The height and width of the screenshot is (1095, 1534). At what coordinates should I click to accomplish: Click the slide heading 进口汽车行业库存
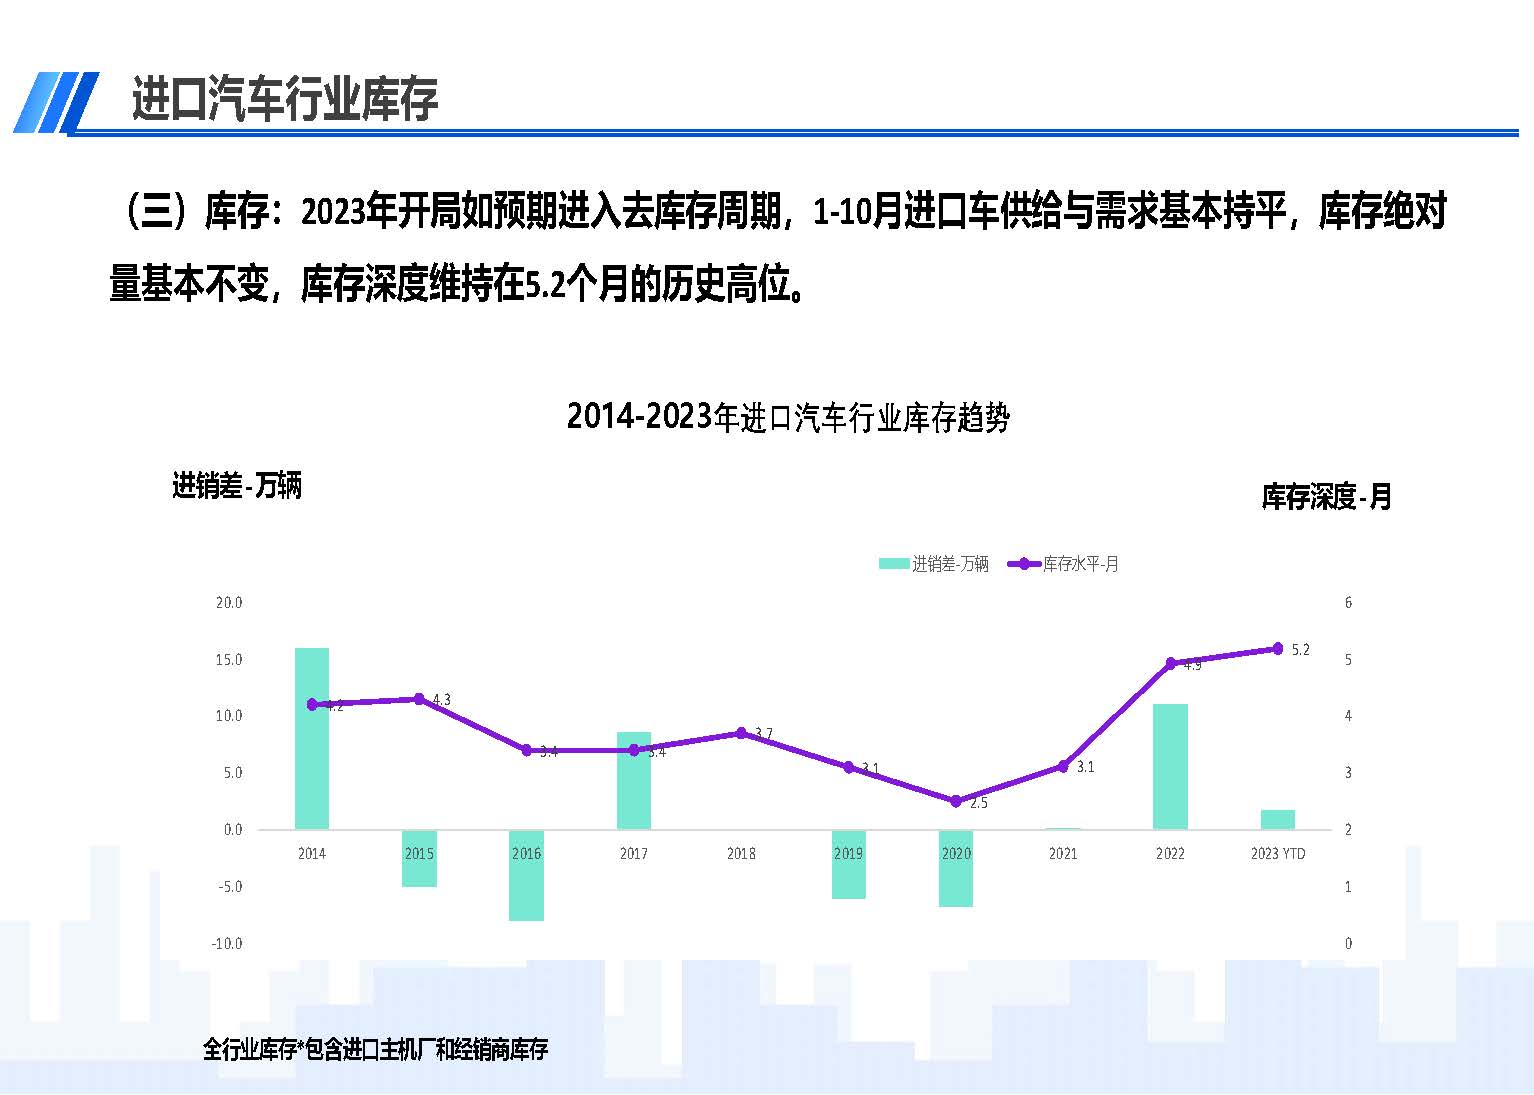pos(285,100)
